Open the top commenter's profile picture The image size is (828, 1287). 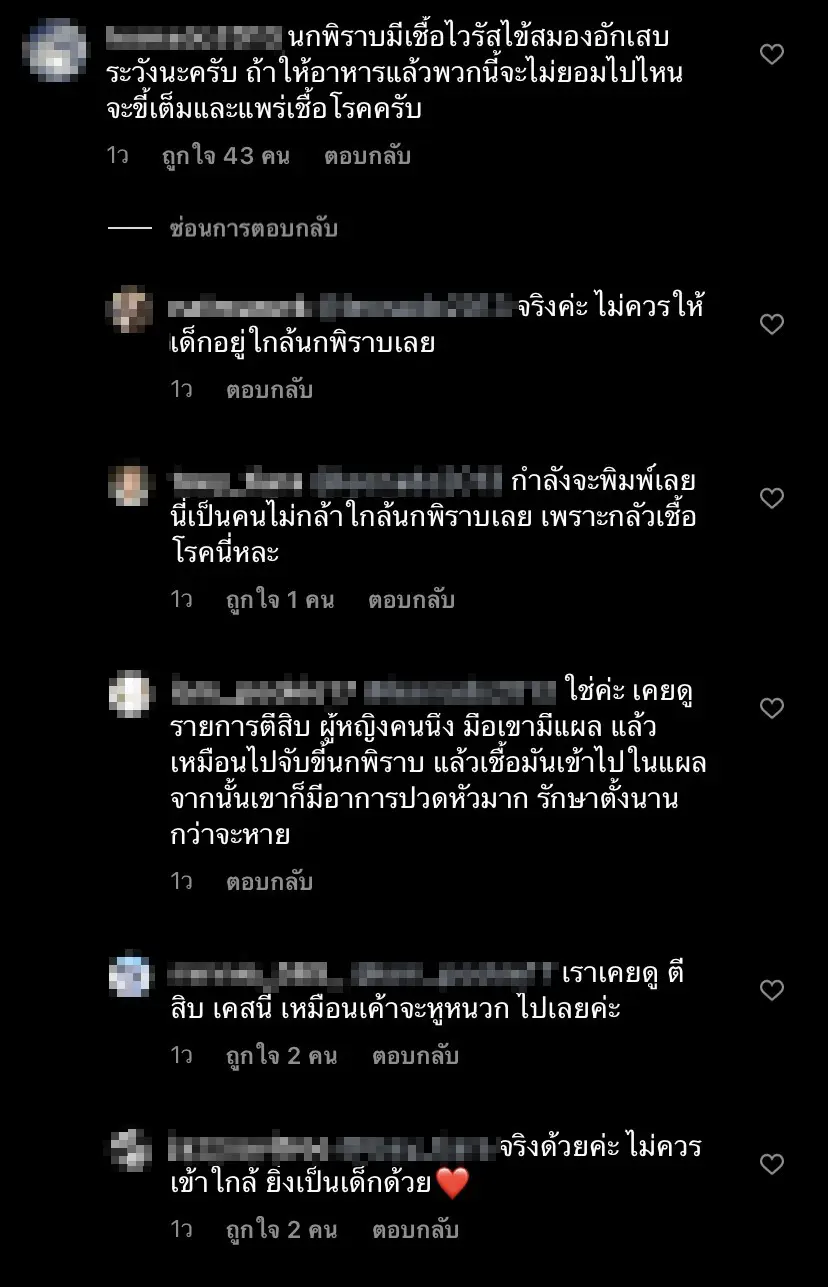53,48
